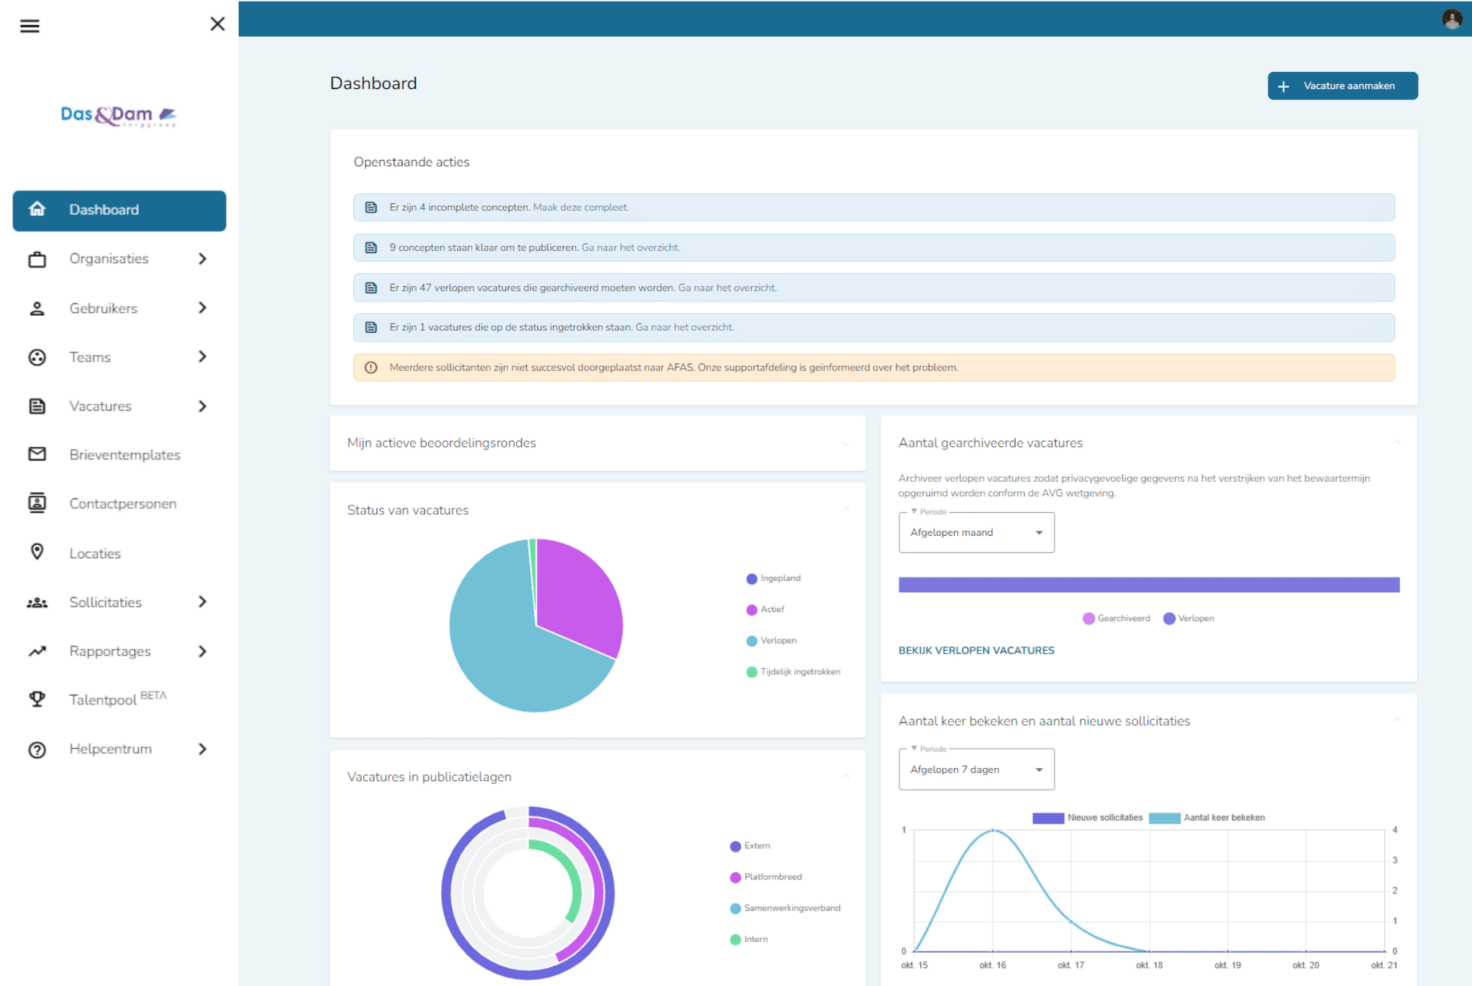Follow the 'Maak deze compleet' link
The width and height of the screenshot is (1472, 986).
[x=581, y=208]
